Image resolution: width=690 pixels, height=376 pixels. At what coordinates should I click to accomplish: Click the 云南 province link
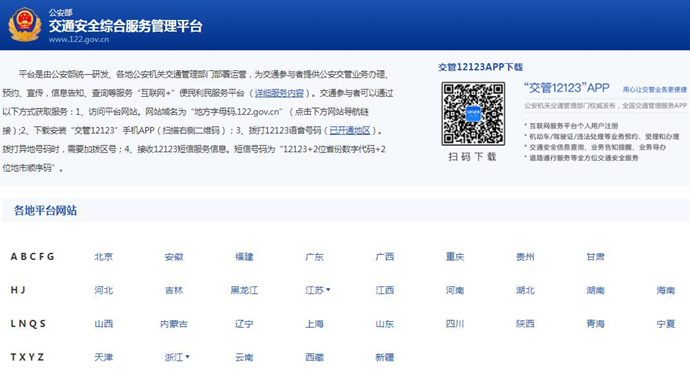[x=244, y=357]
